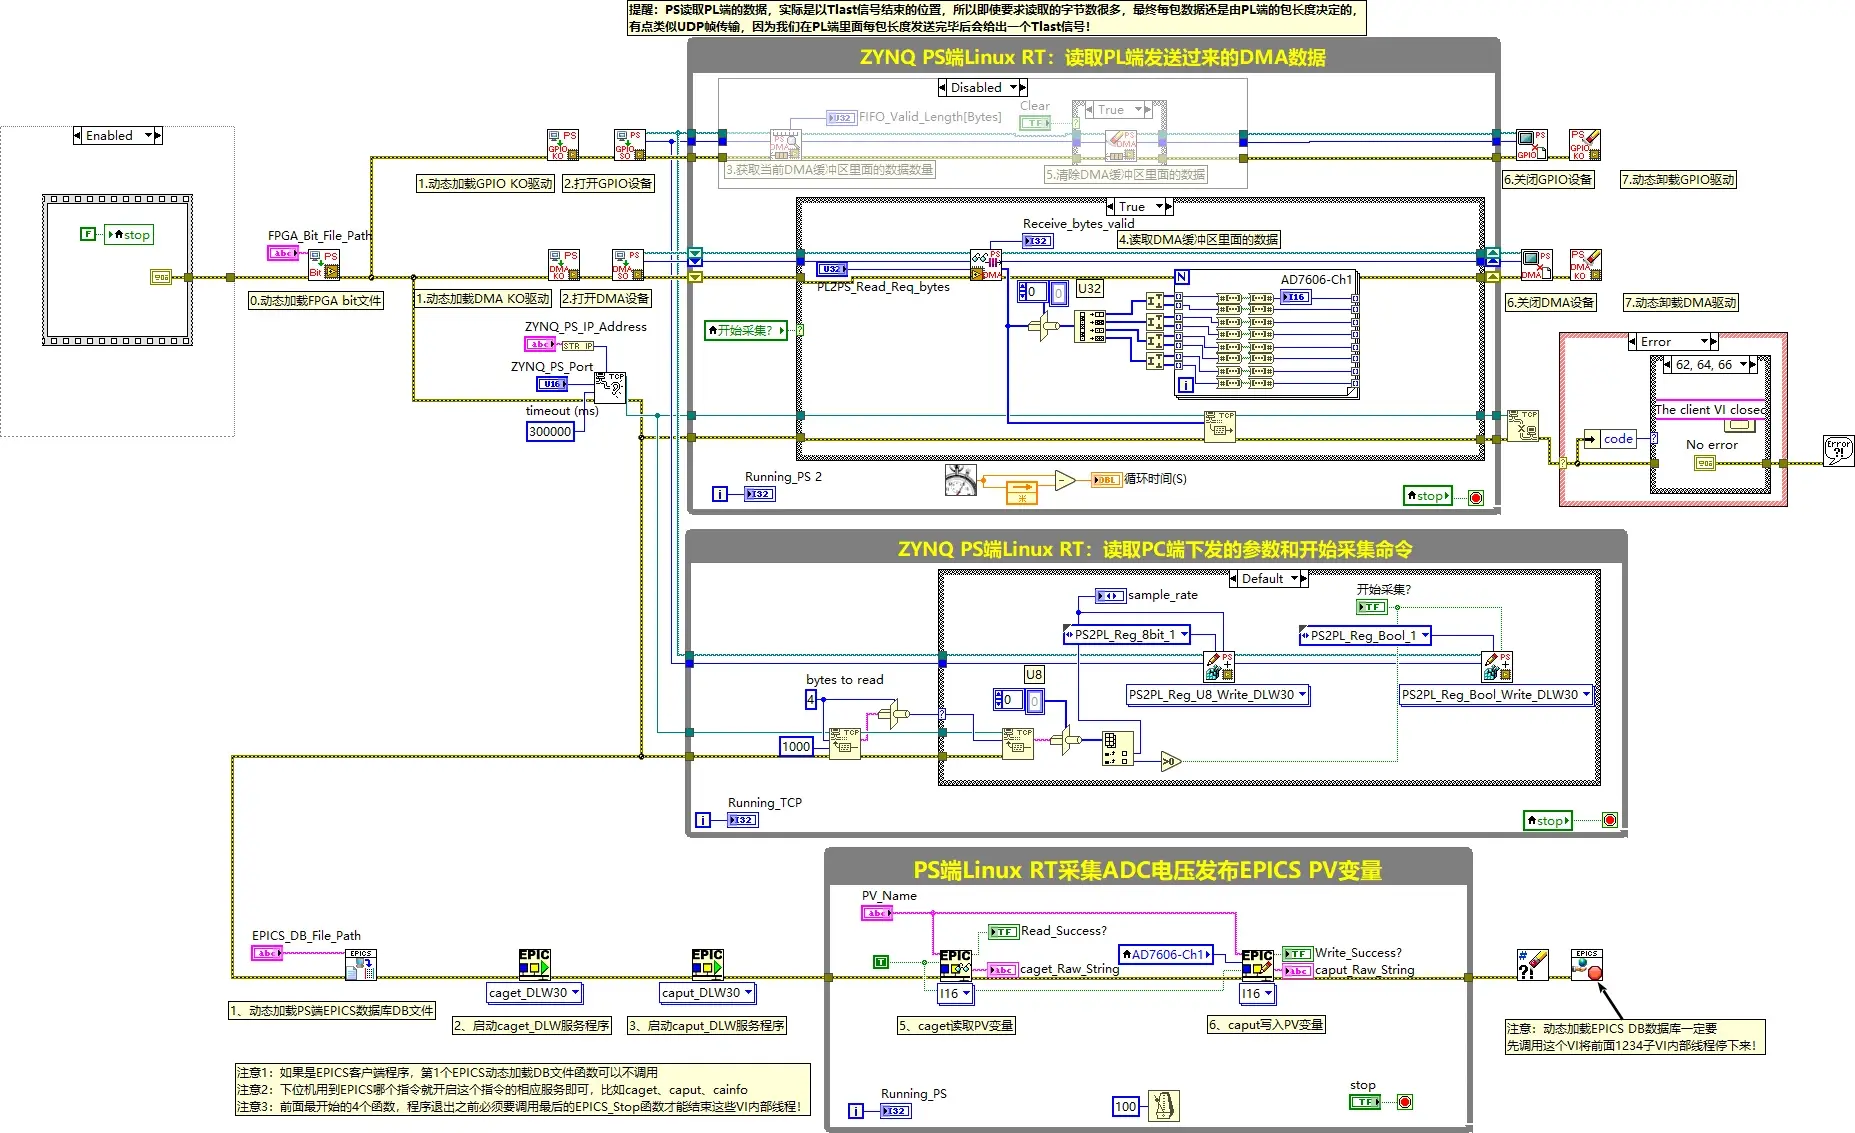
Task: Click the GPIO SO open device VI icon
Action: tap(630, 144)
